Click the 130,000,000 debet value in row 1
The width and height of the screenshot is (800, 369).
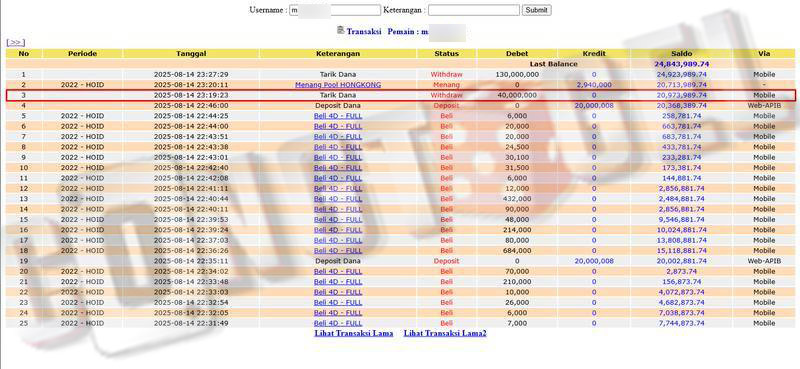pos(517,75)
